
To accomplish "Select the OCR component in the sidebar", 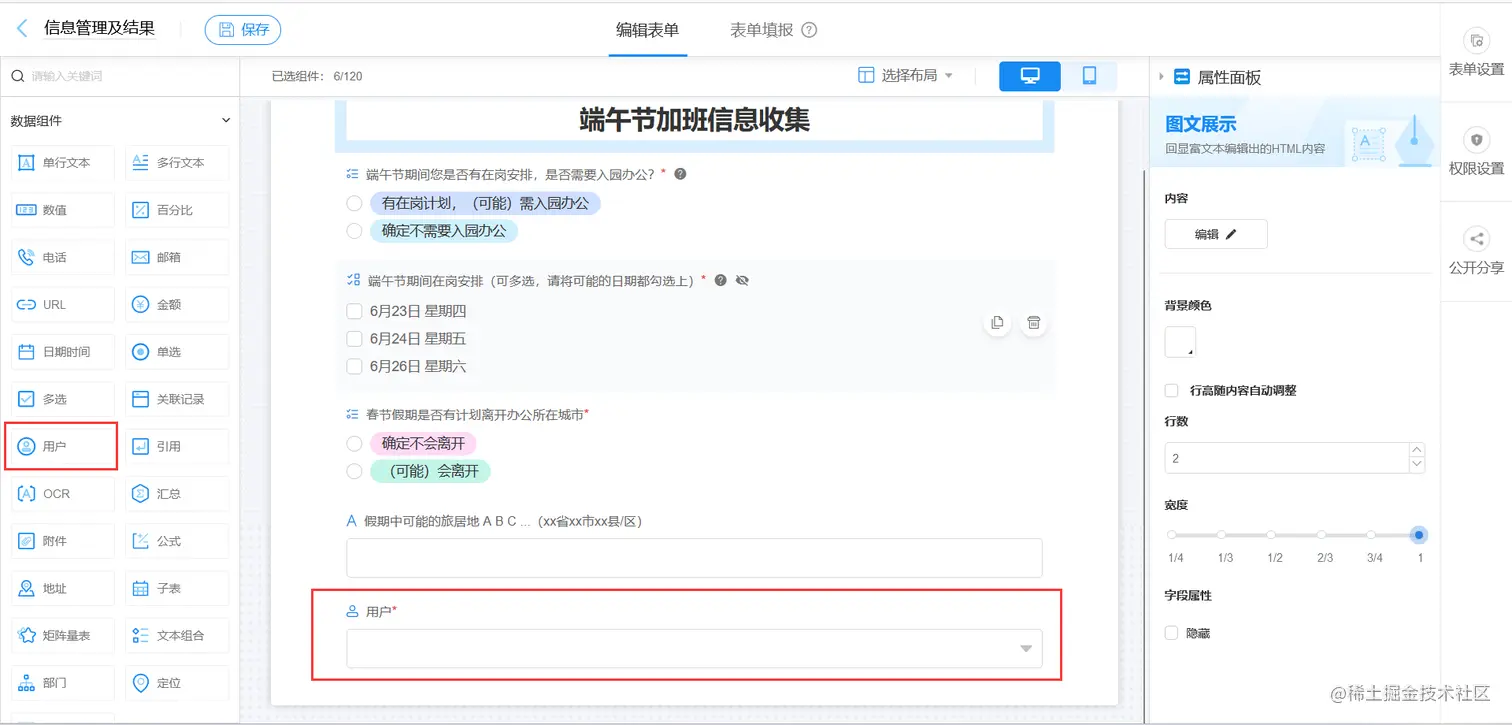I will (x=61, y=493).
